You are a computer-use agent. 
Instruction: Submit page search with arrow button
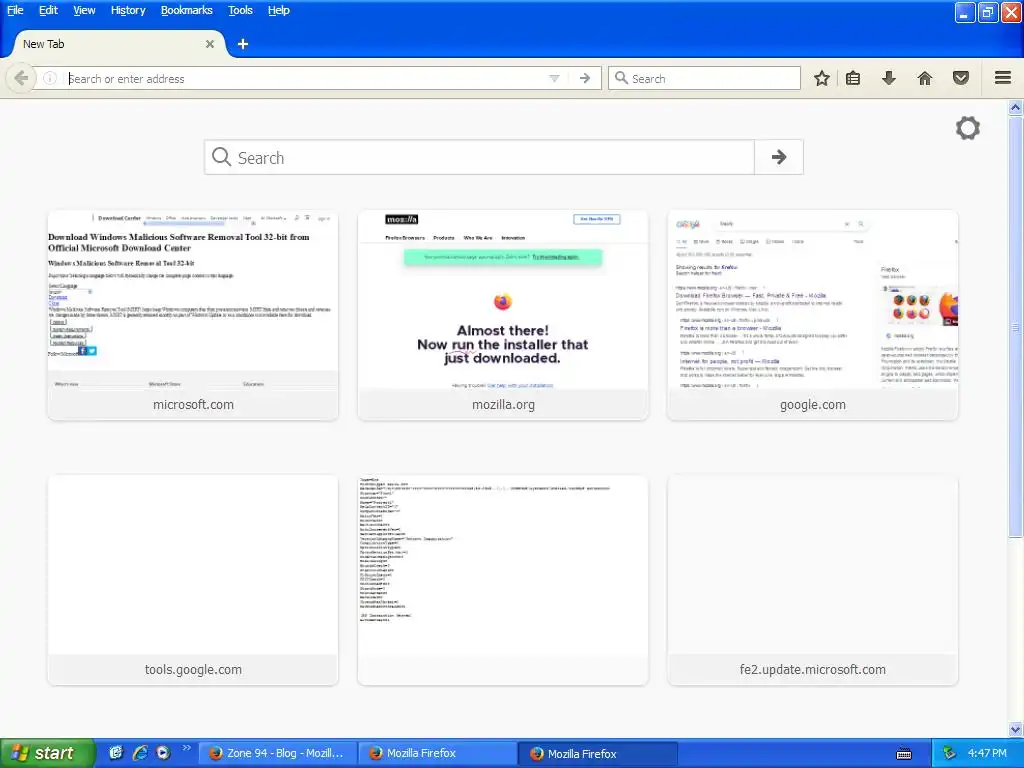778,157
